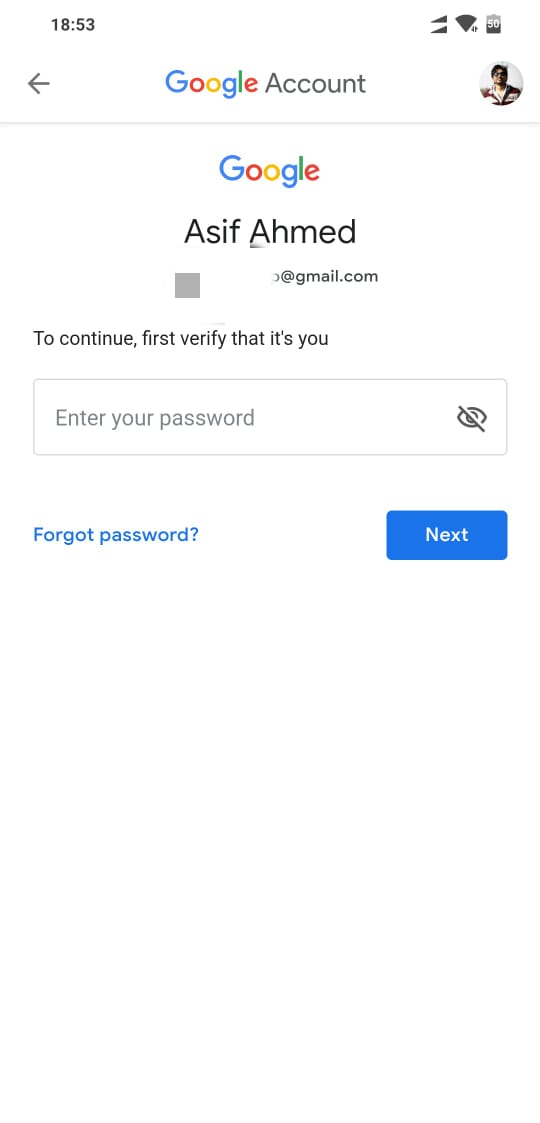The height and width of the screenshot is (1123, 540).
Task: Click the 'To continue, first verify' message
Action: pos(180,338)
